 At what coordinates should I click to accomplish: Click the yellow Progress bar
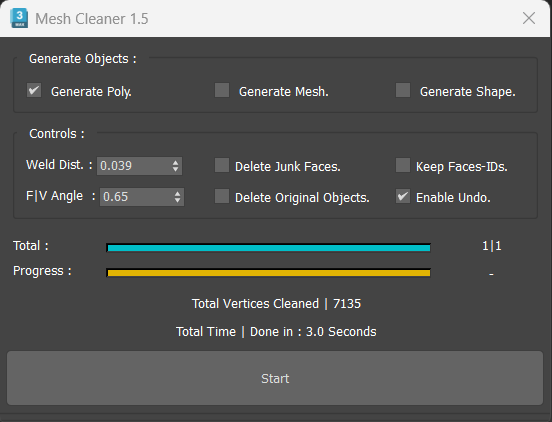coord(269,273)
